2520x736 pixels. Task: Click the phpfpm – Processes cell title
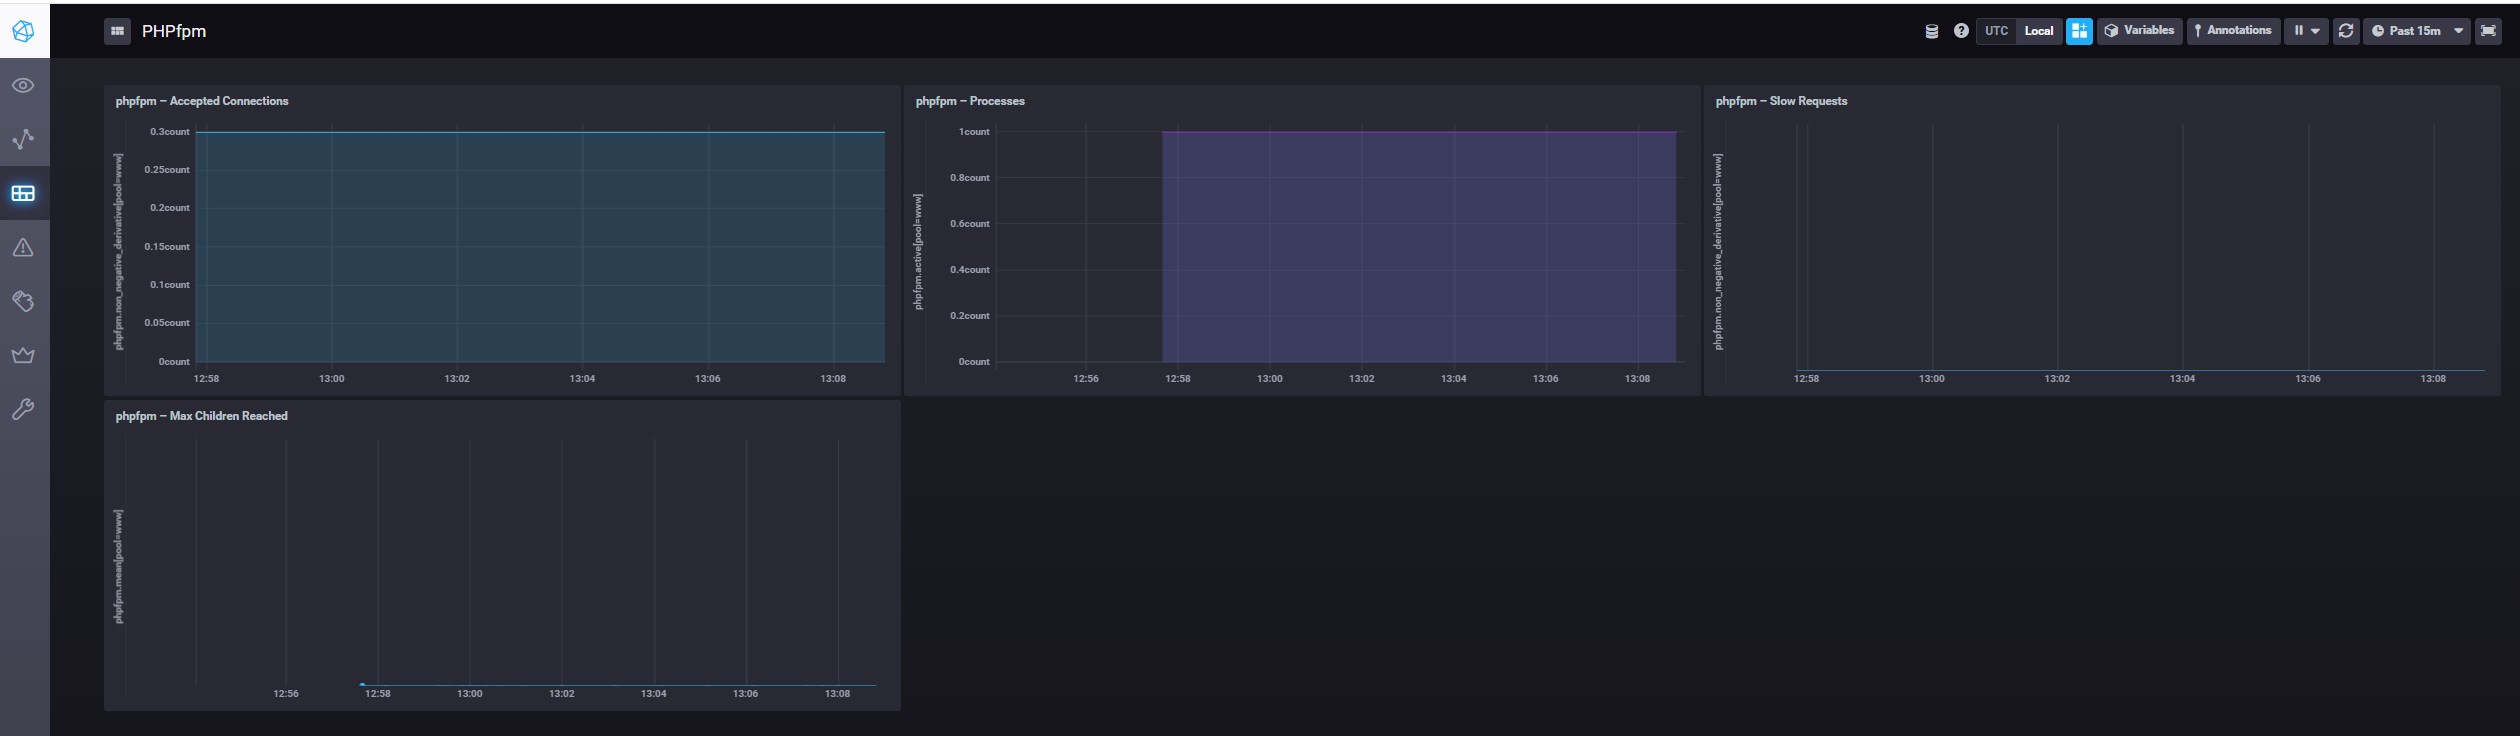[x=970, y=101]
